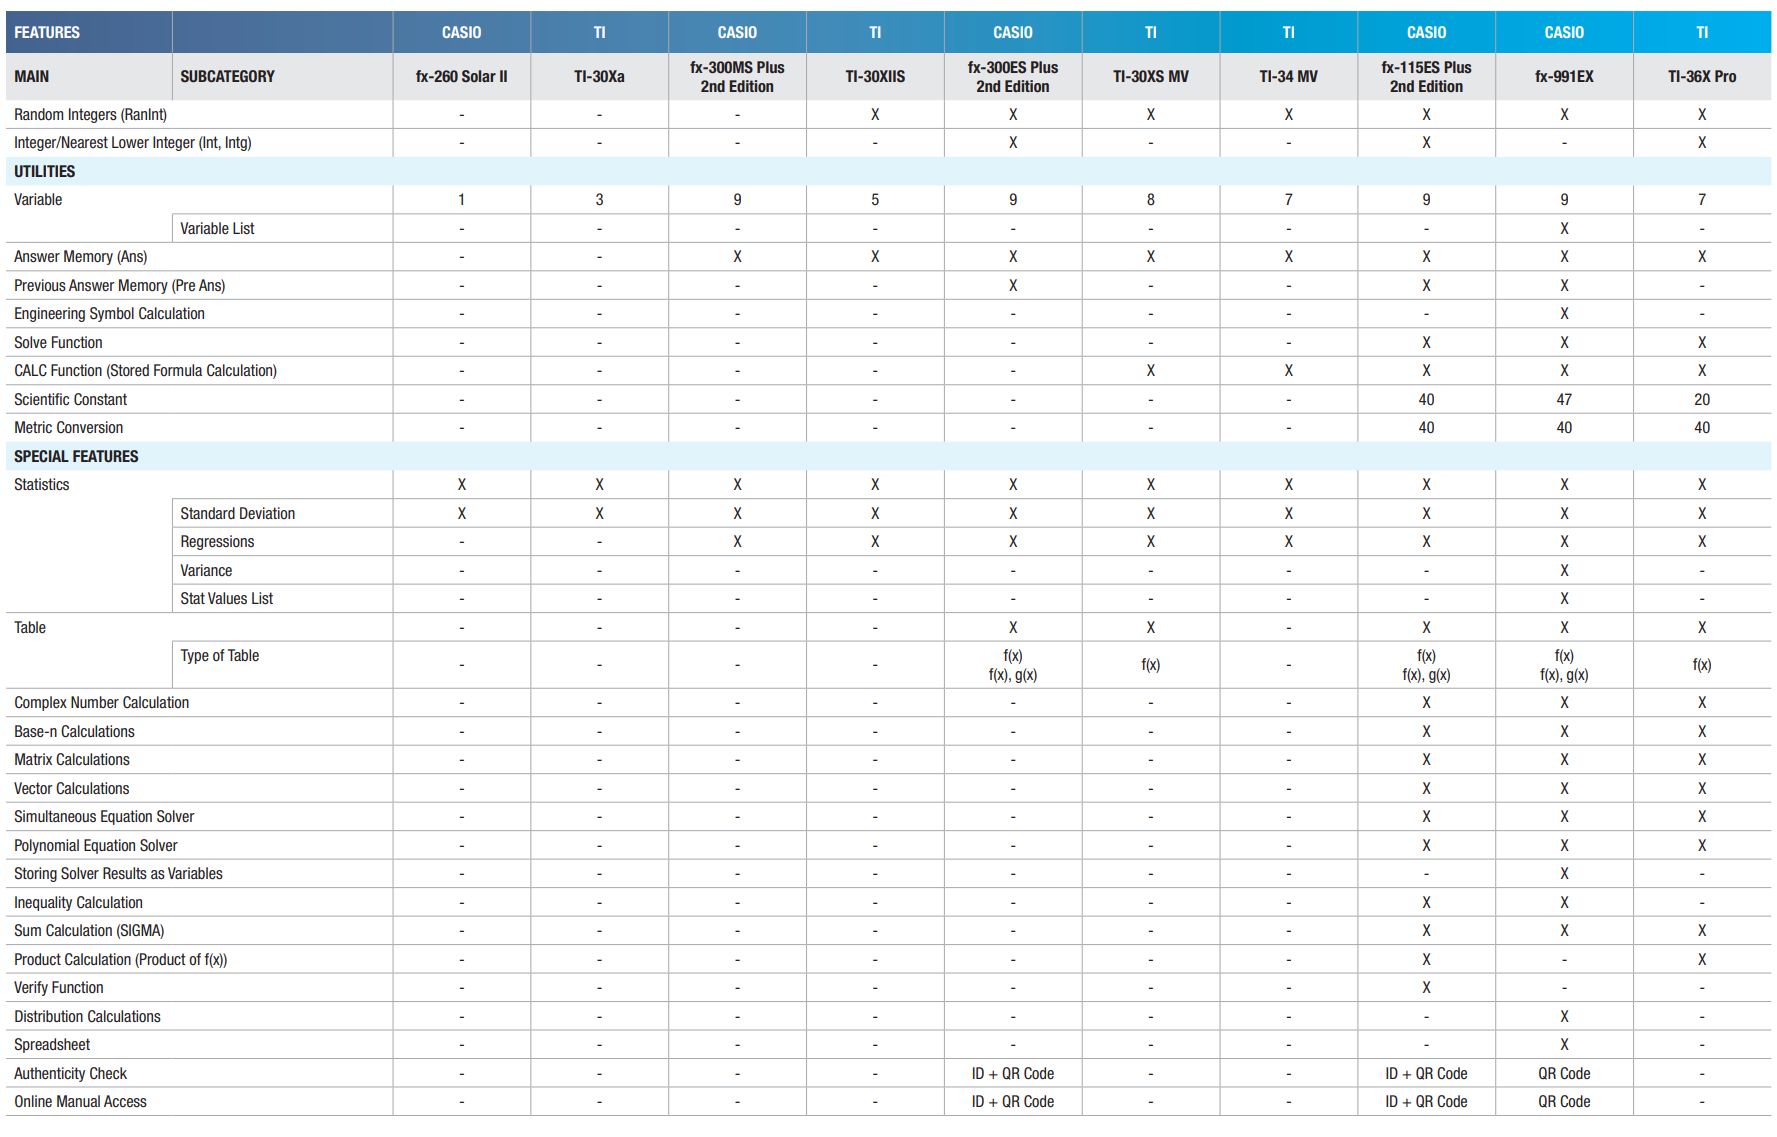Click the CALC Function (Stored Formula Calculation) label
This screenshot has width=1777, height=1137.
click(145, 371)
